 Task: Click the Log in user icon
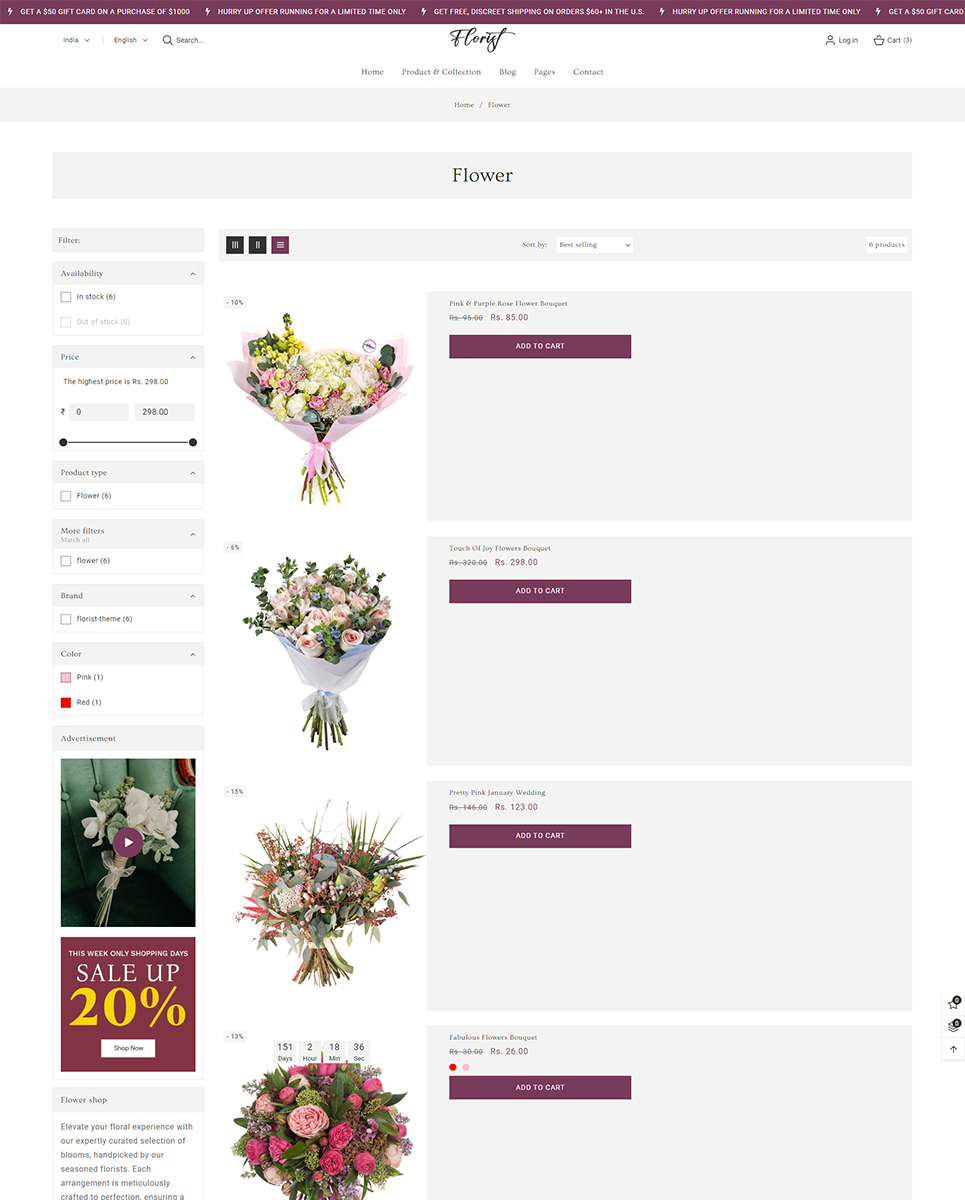(830, 40)
